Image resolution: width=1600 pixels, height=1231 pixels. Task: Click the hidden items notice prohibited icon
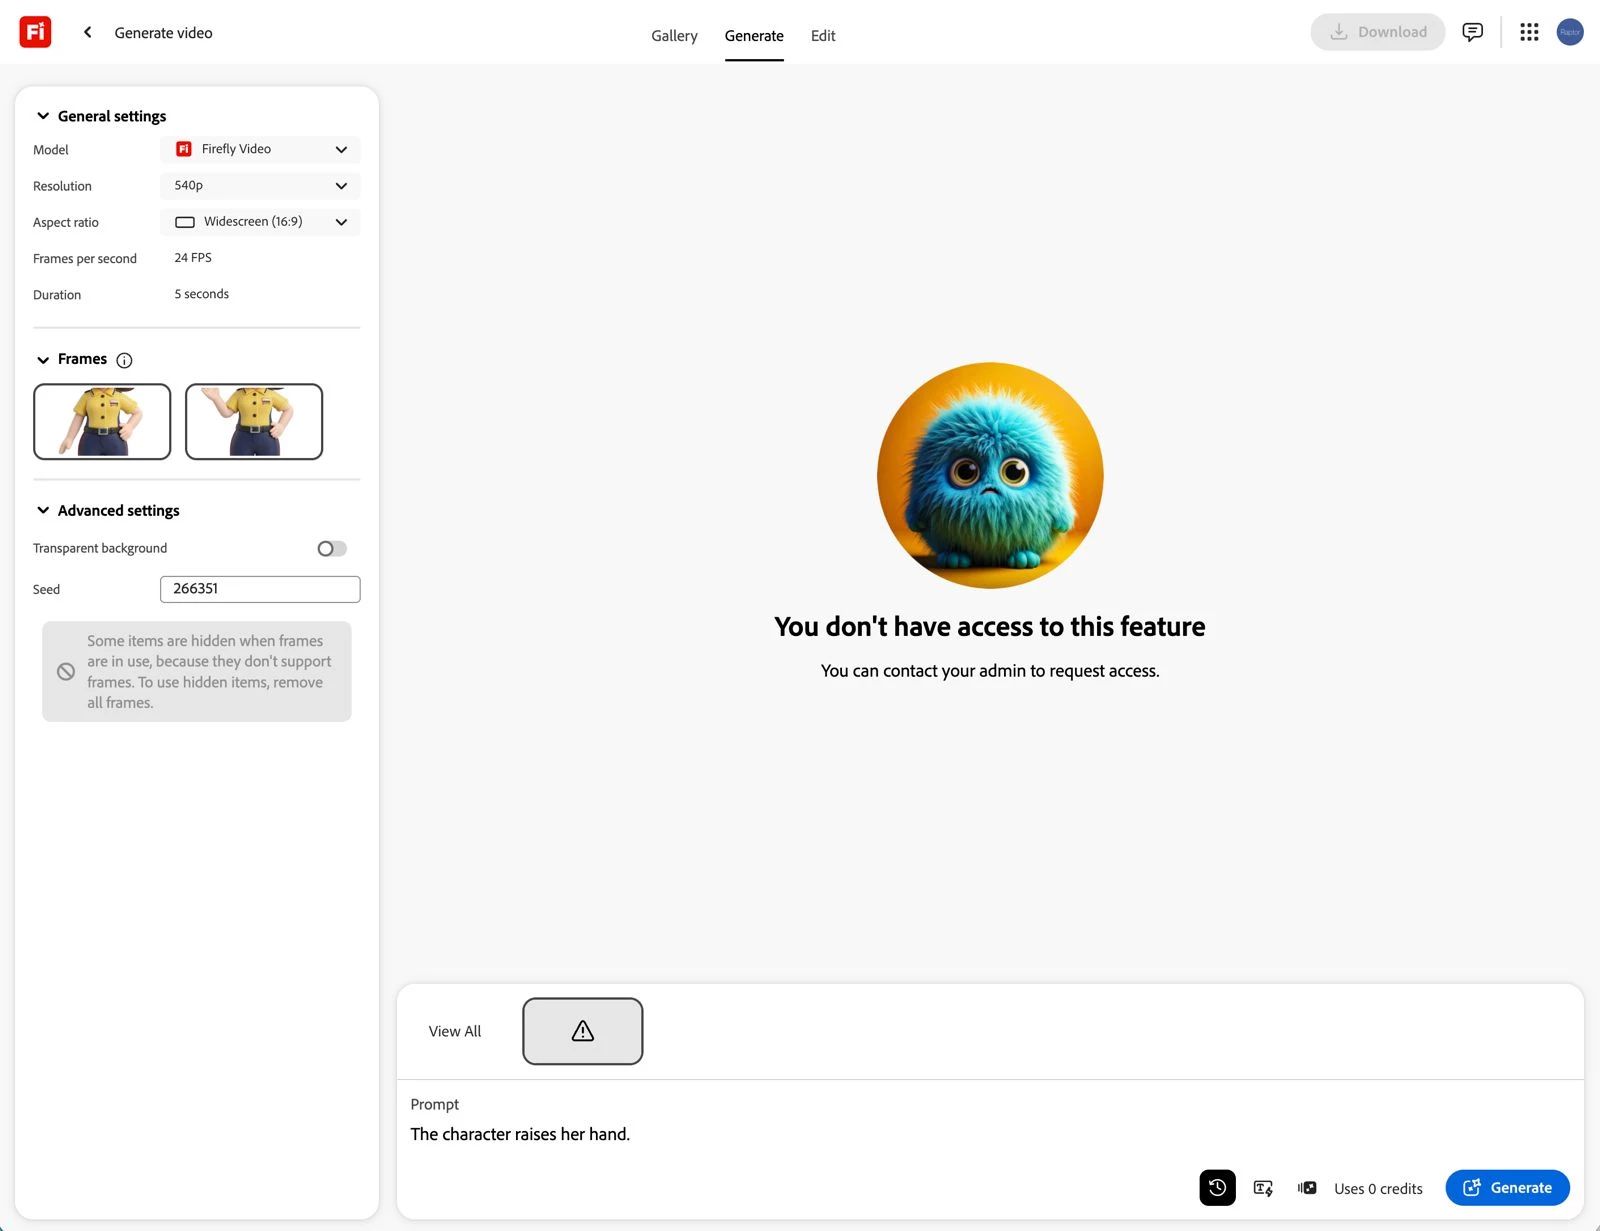coord(66,672)
